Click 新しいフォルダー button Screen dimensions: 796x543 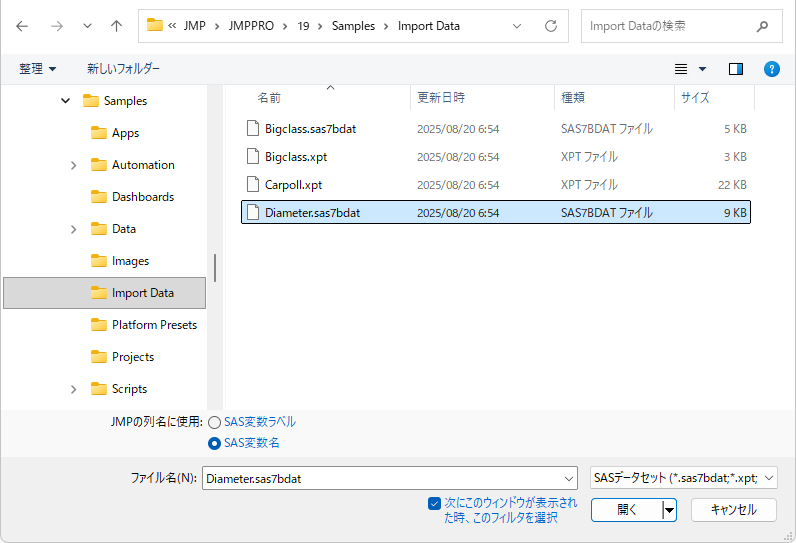123,69
